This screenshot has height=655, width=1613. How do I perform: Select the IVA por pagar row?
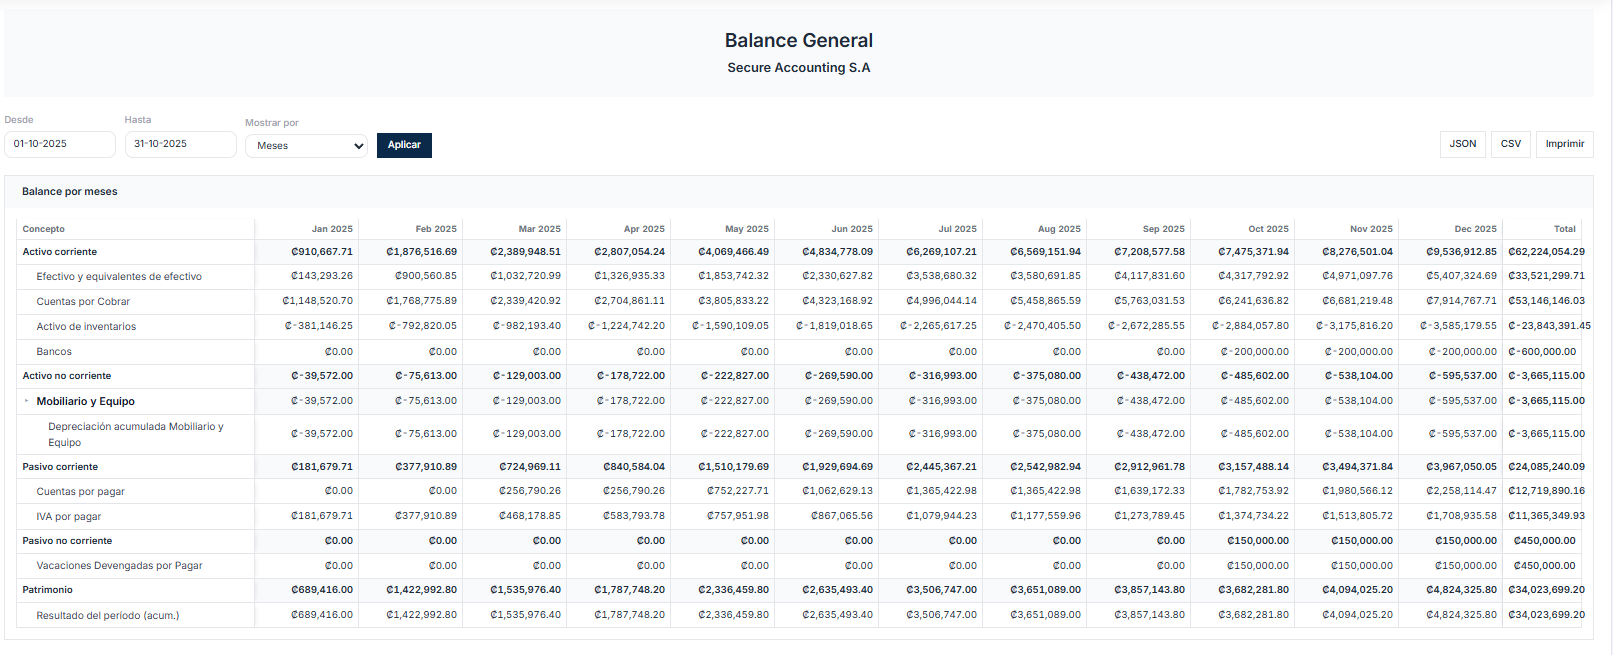(69, 517)
